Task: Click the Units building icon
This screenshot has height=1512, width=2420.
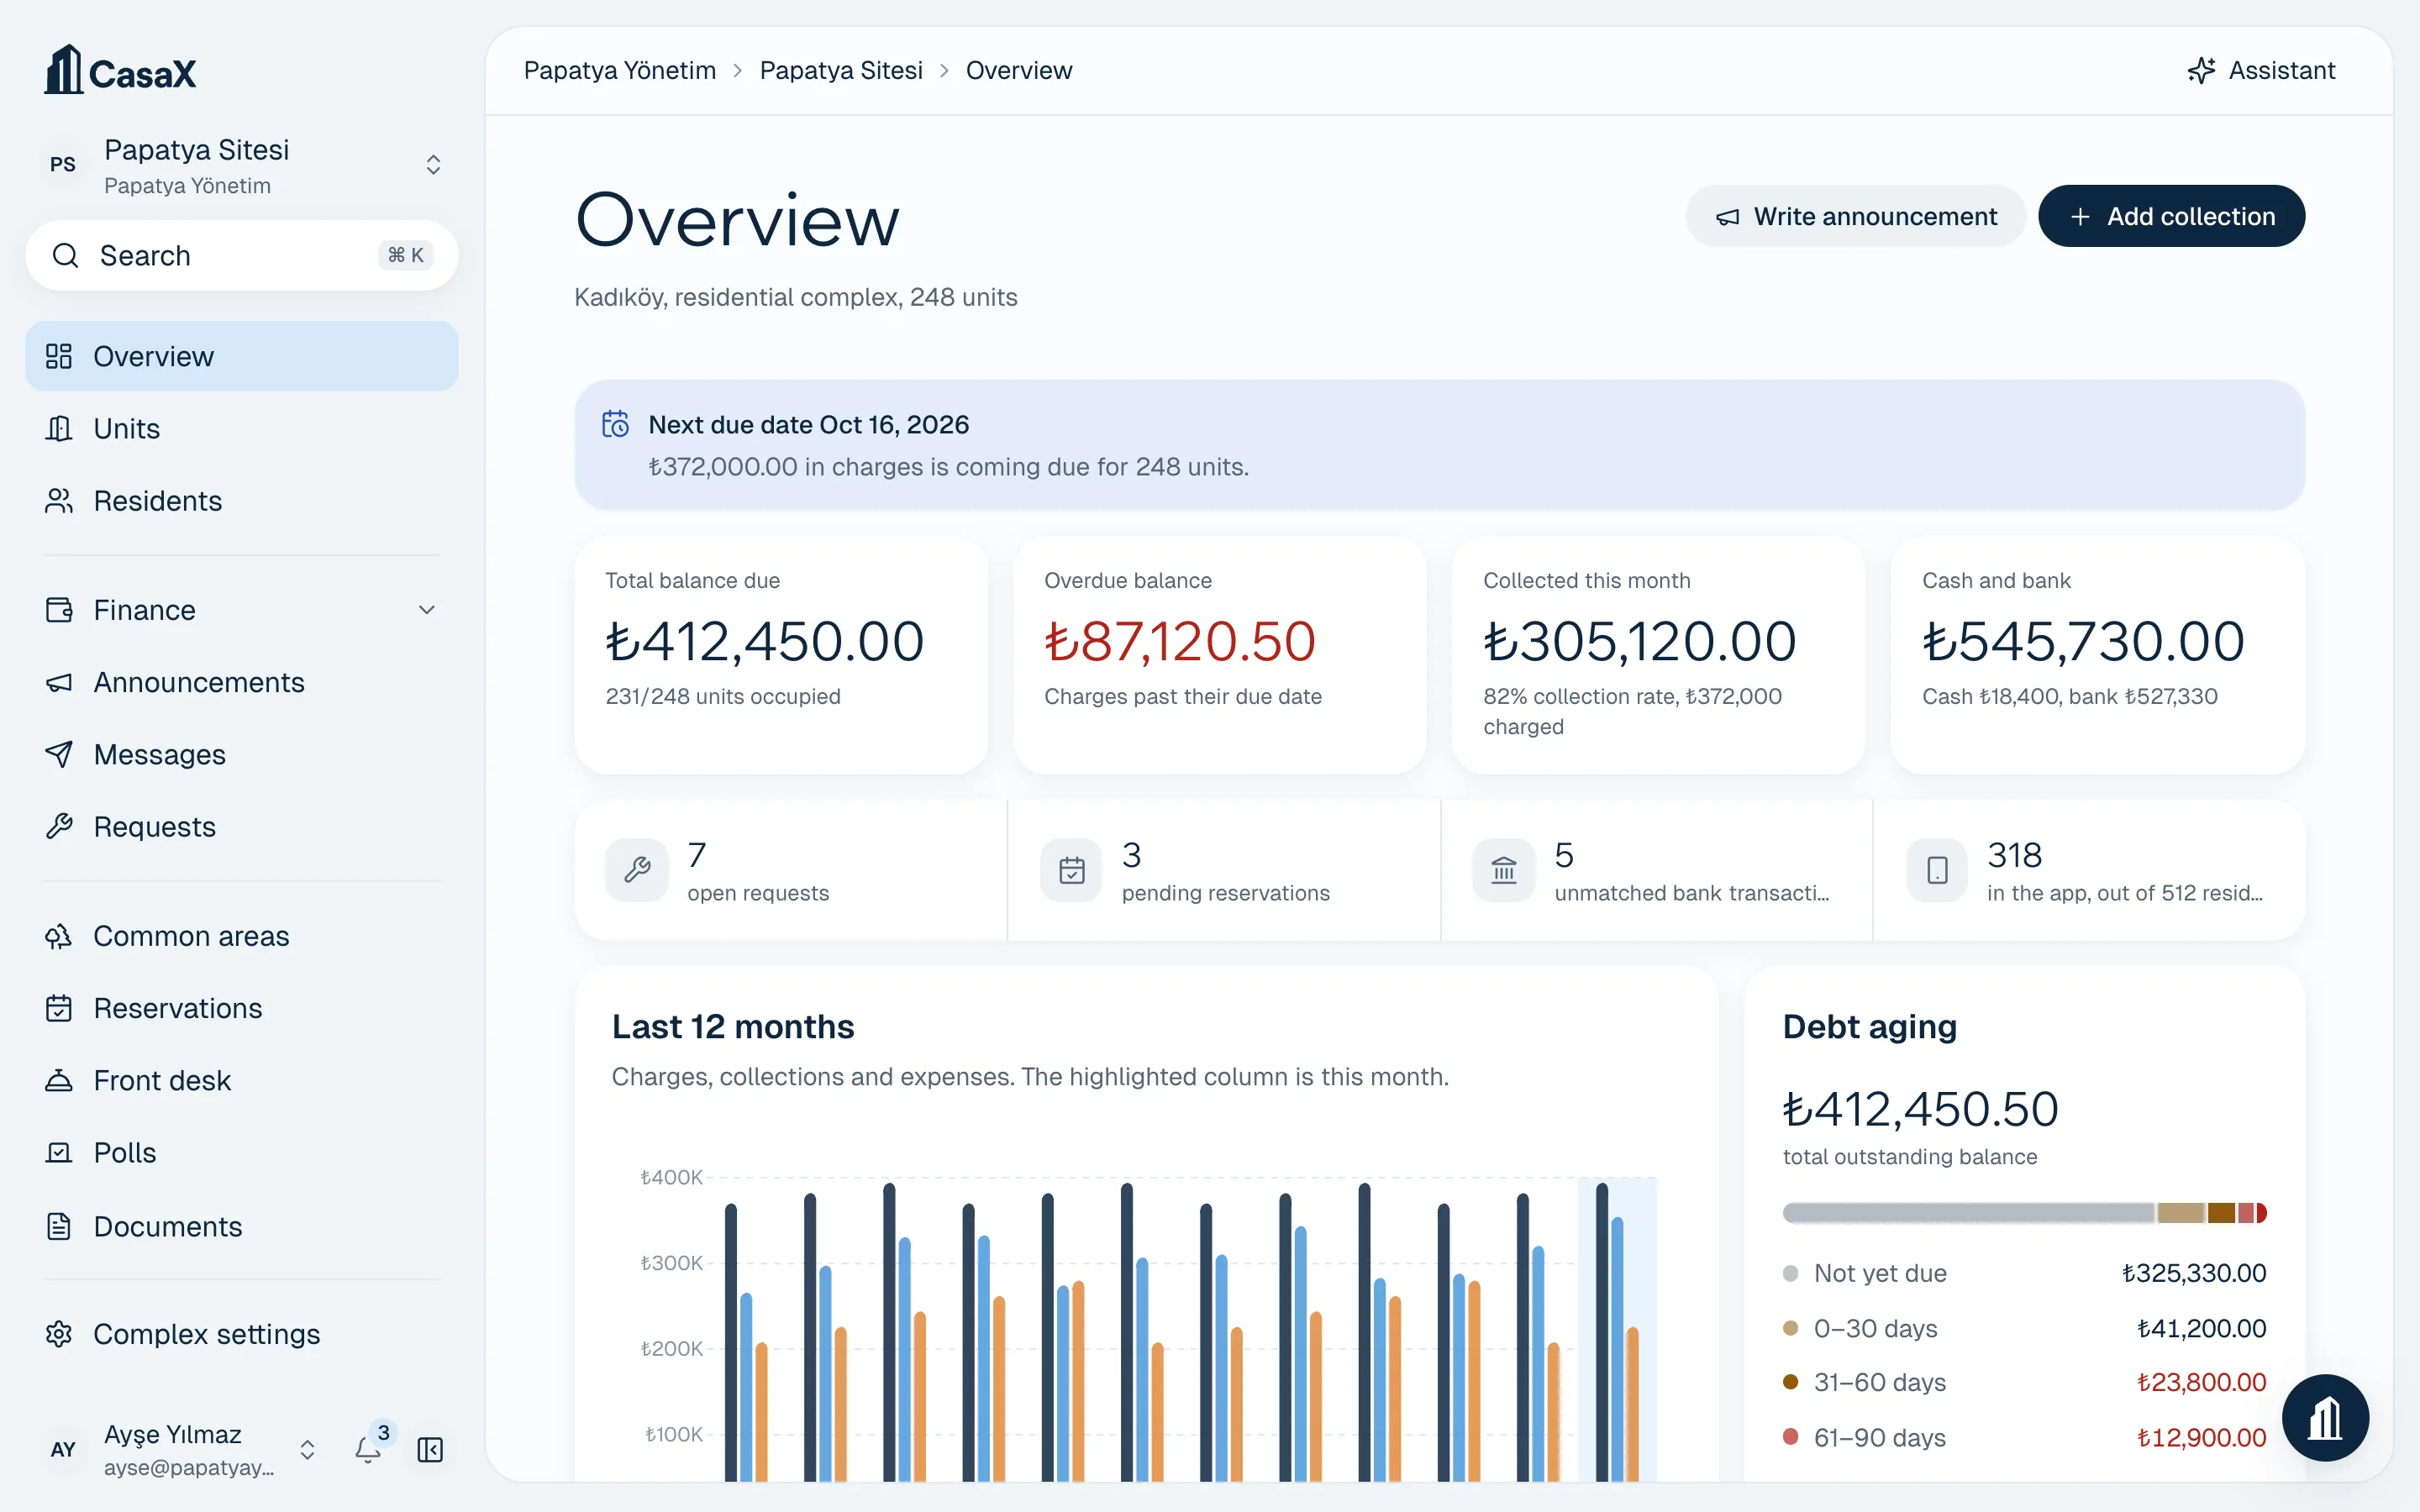Action: (x=59, y=428)
